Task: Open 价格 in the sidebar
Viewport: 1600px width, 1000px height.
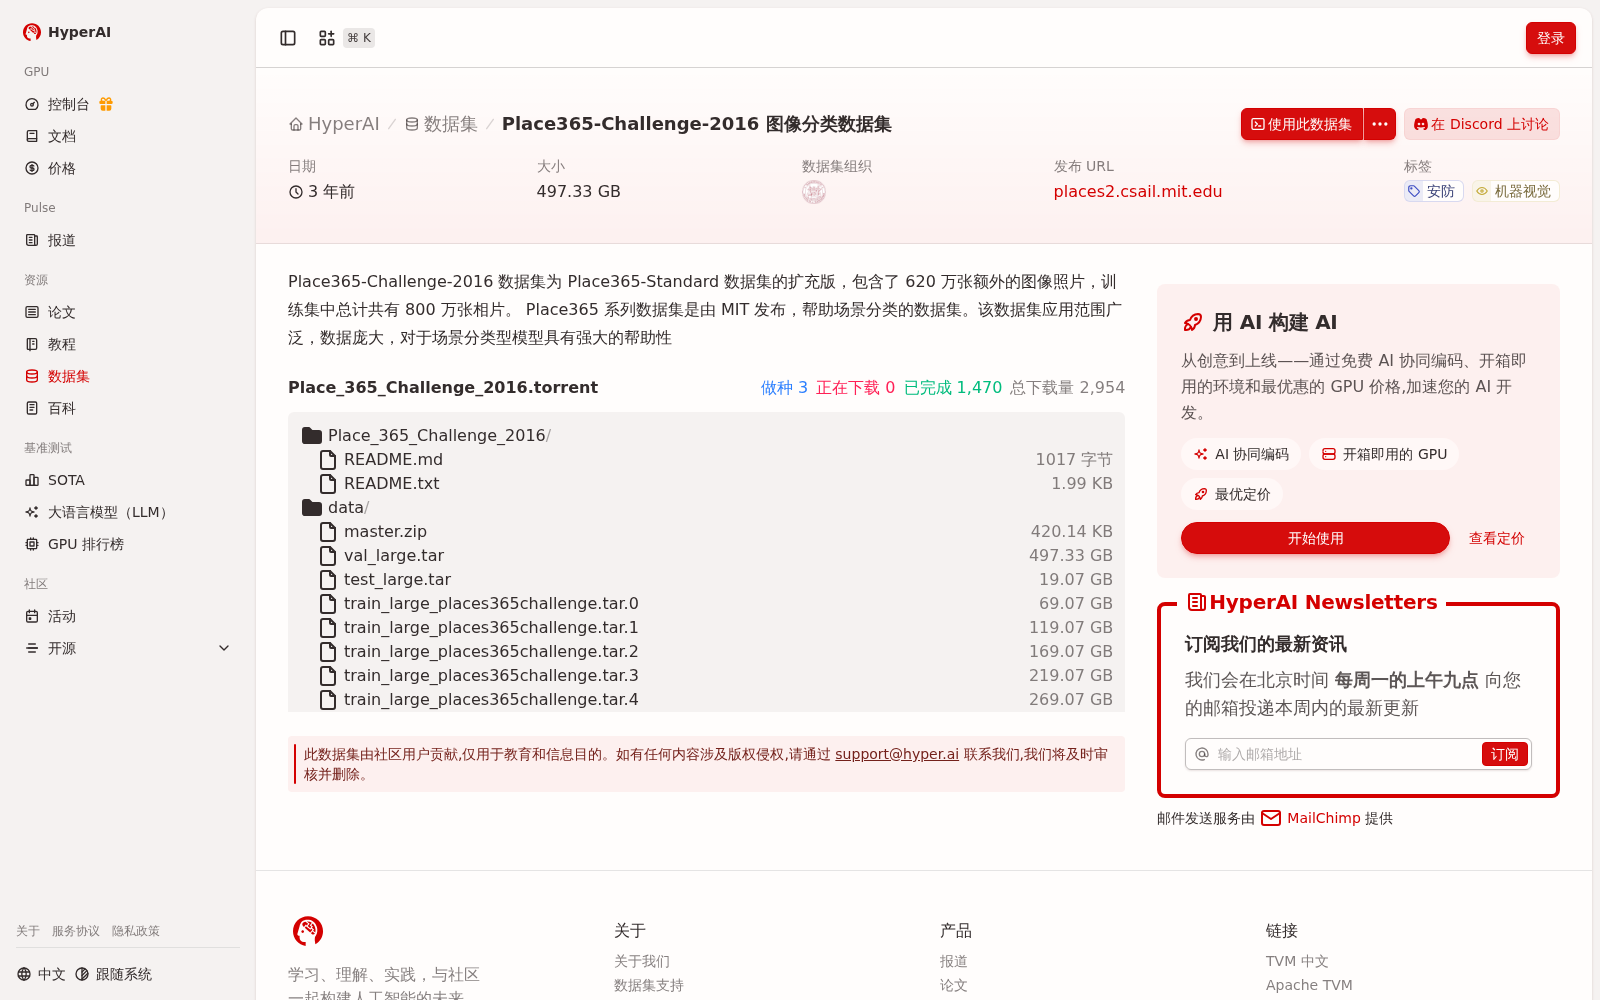Action: 61,168
